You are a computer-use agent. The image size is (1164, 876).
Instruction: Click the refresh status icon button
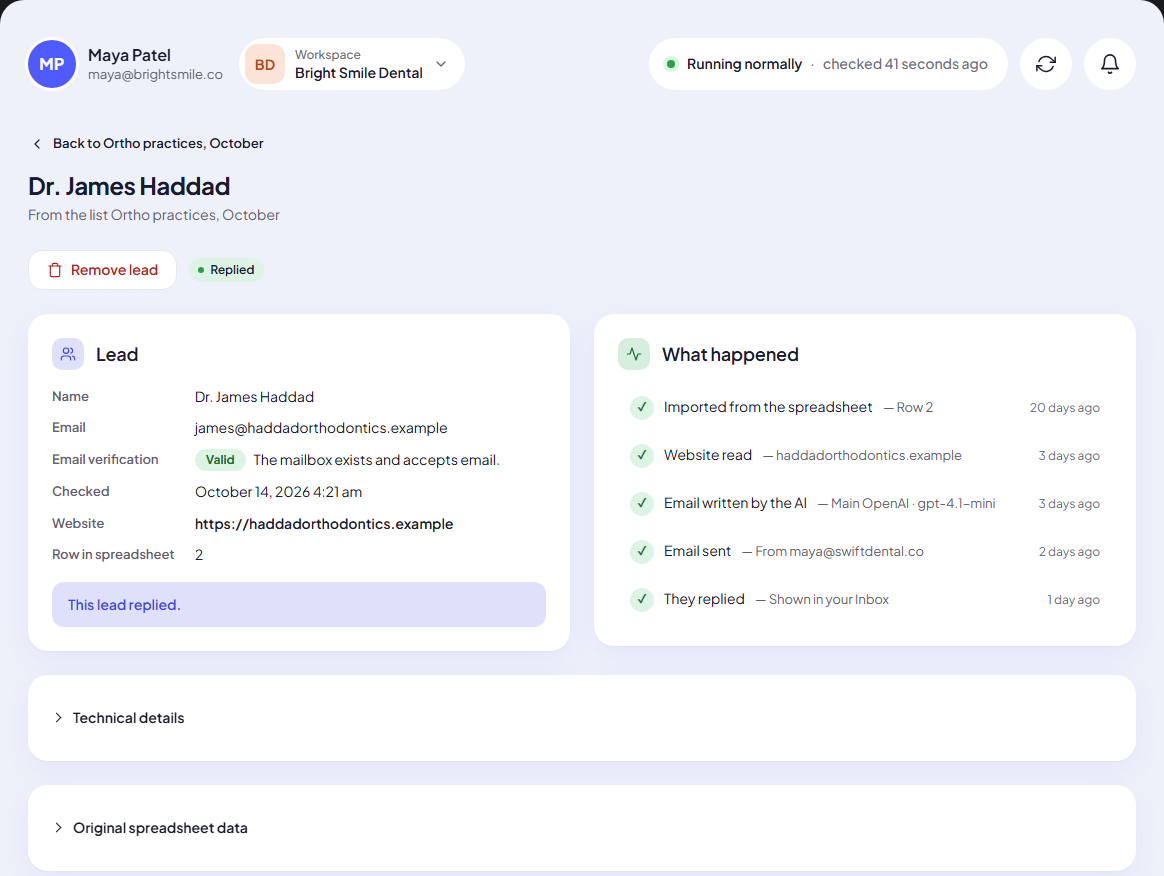[x=1045, y=64]
